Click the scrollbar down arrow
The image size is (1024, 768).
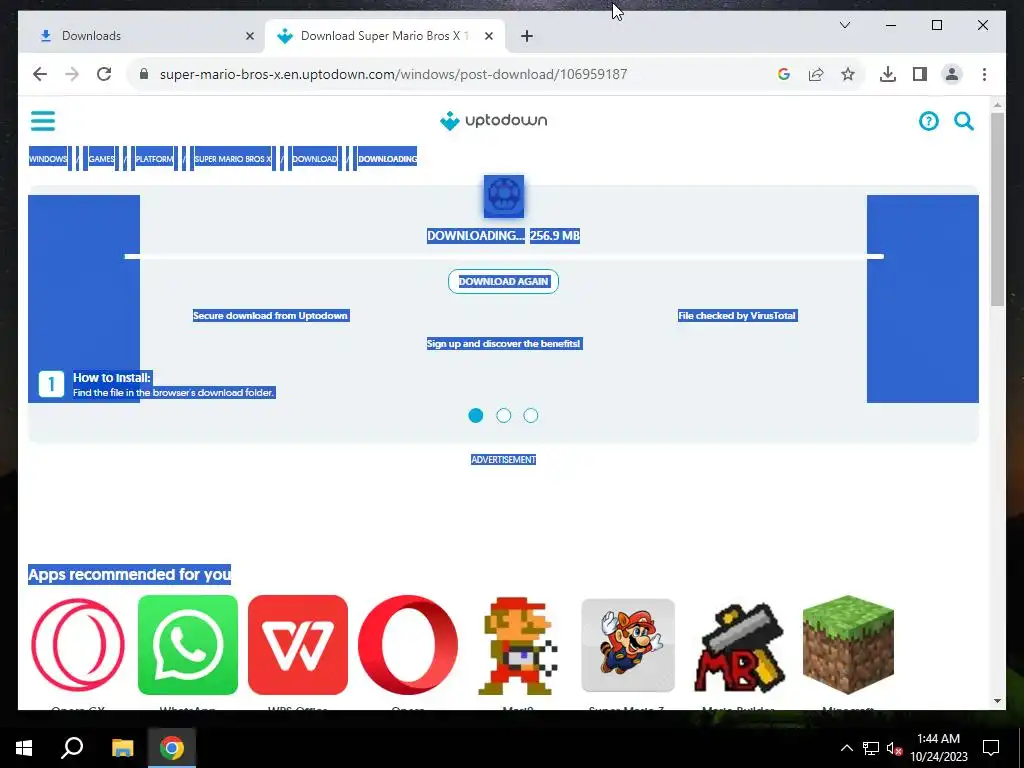[x=997, y=701]
